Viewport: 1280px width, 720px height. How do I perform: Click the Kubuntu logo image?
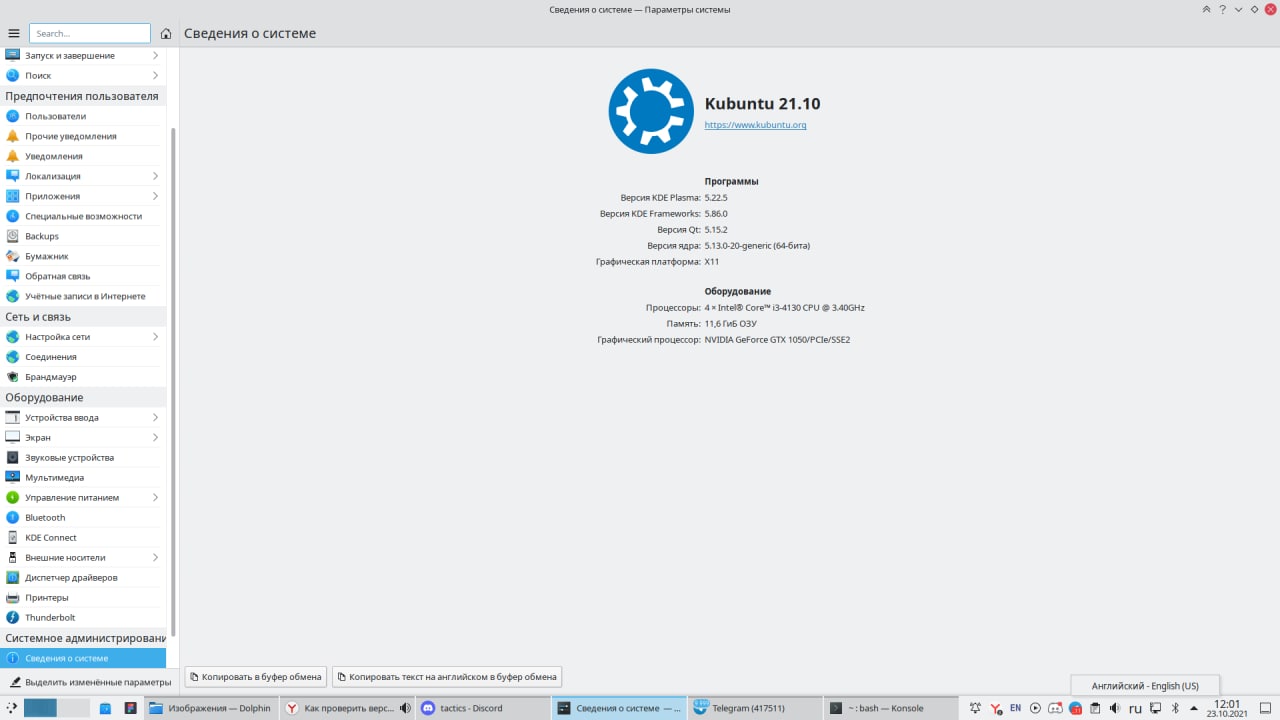coord(651,111)
